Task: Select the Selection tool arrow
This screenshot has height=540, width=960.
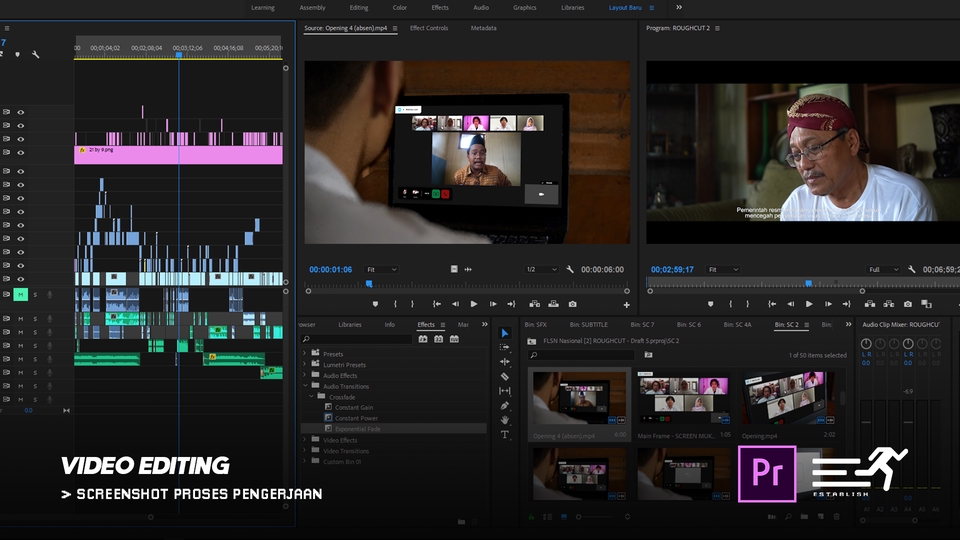Action: pos(504,333)
